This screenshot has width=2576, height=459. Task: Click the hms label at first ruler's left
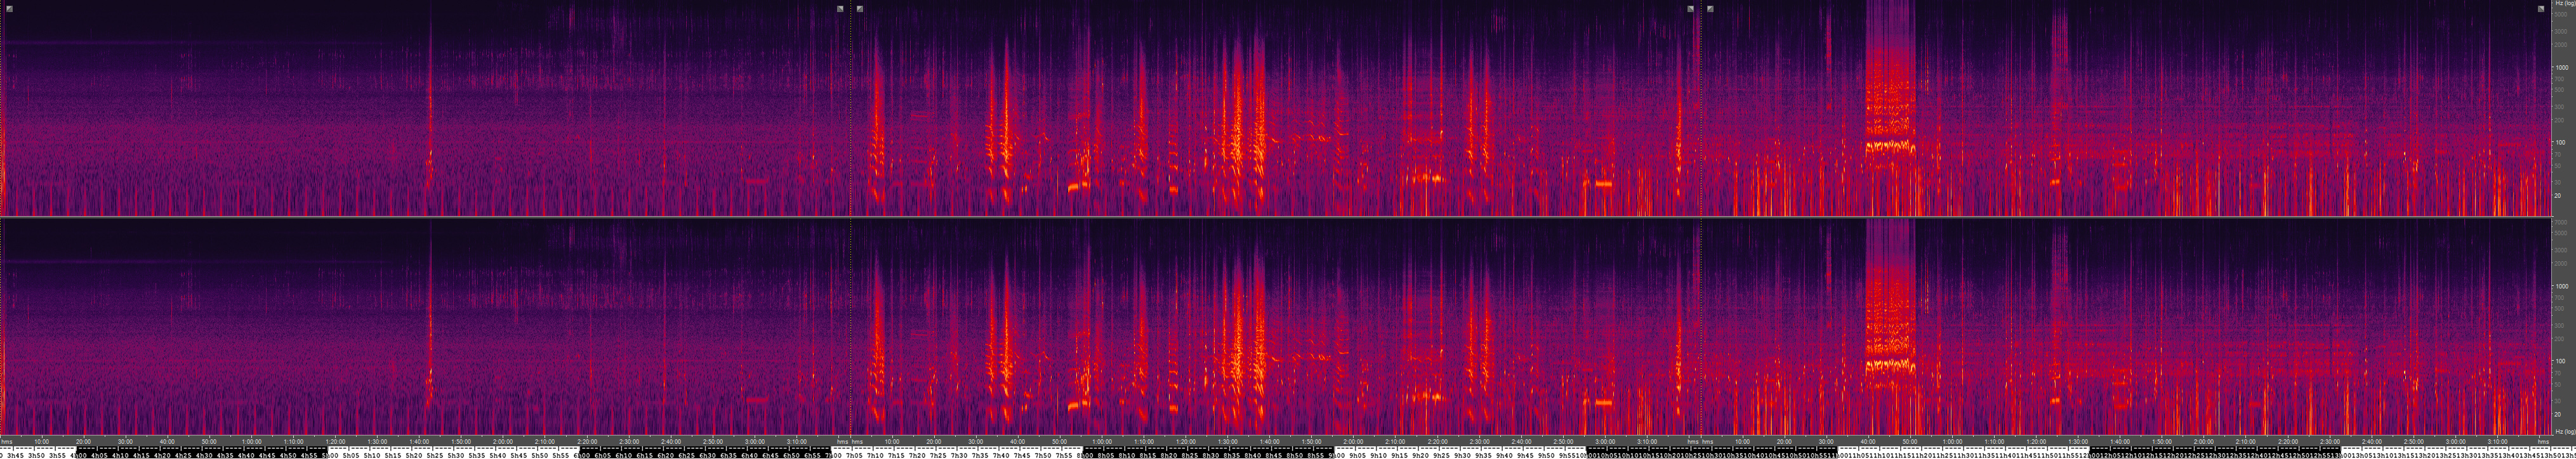coord(7,441)
